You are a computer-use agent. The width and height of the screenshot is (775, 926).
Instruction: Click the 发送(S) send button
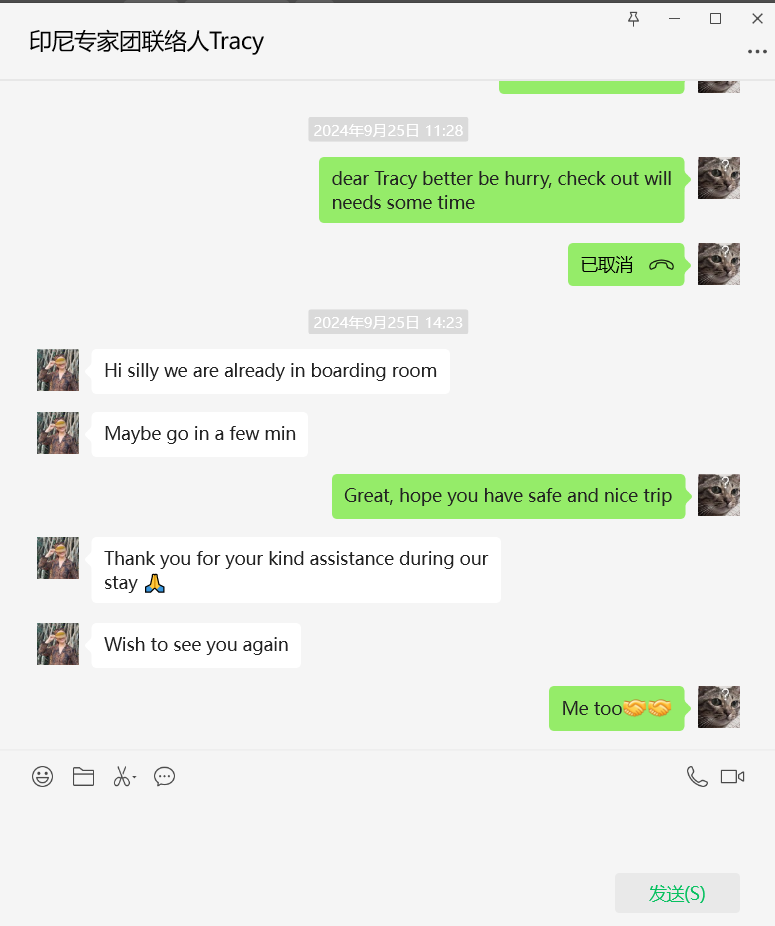click(x=677, y=893)
